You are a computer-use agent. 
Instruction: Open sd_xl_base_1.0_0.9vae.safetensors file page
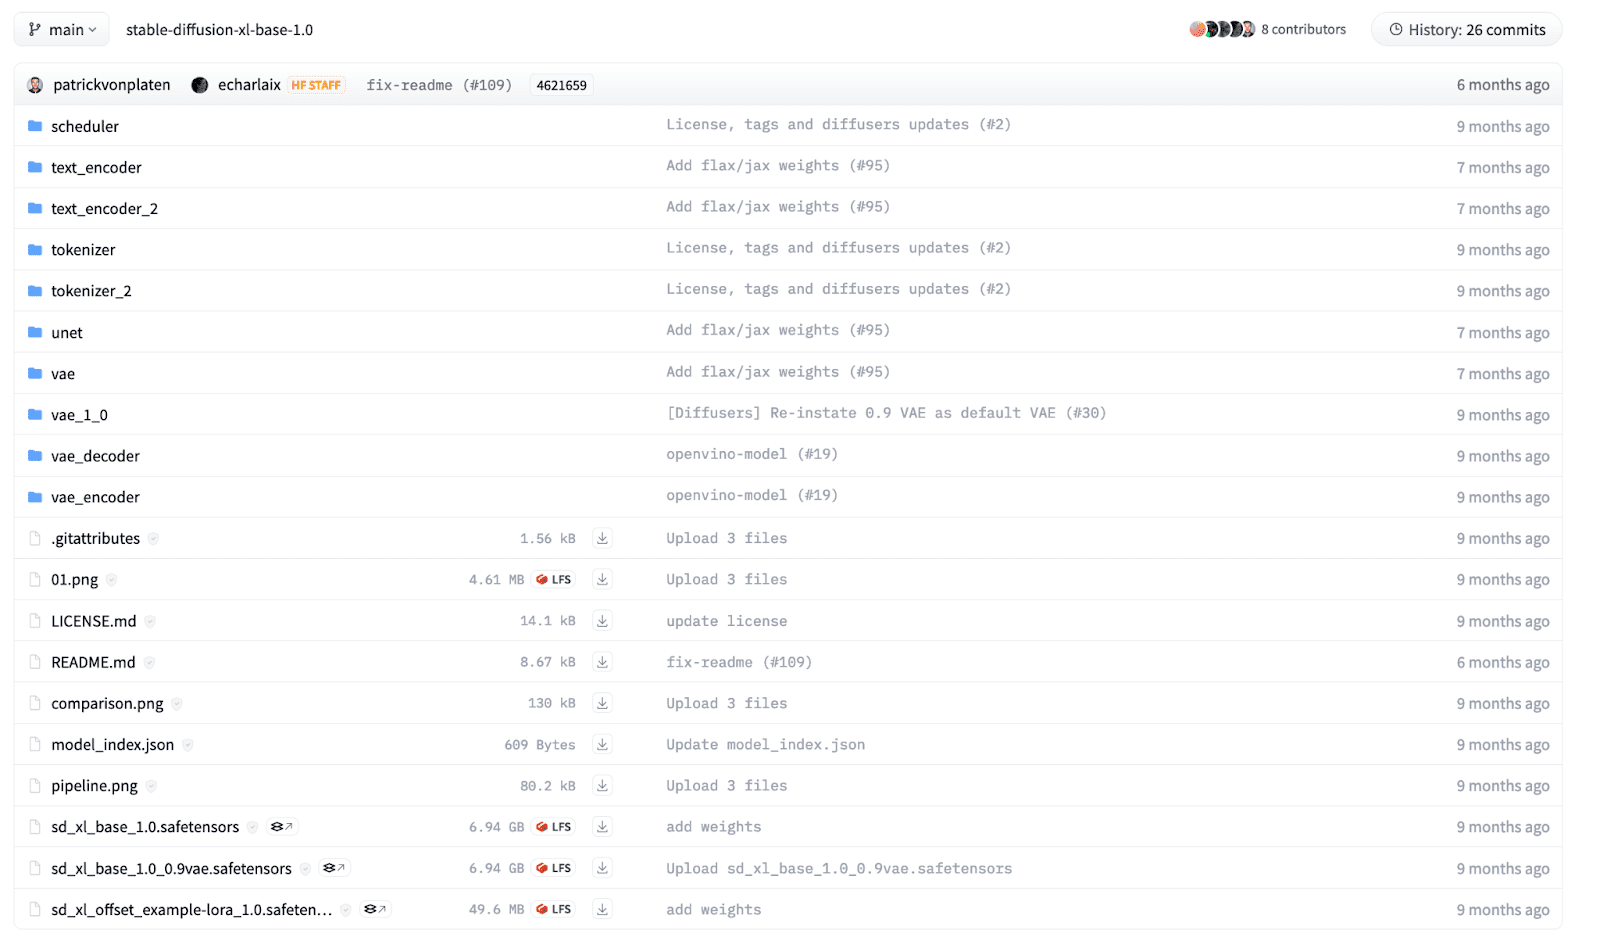[x=172, y=868]
